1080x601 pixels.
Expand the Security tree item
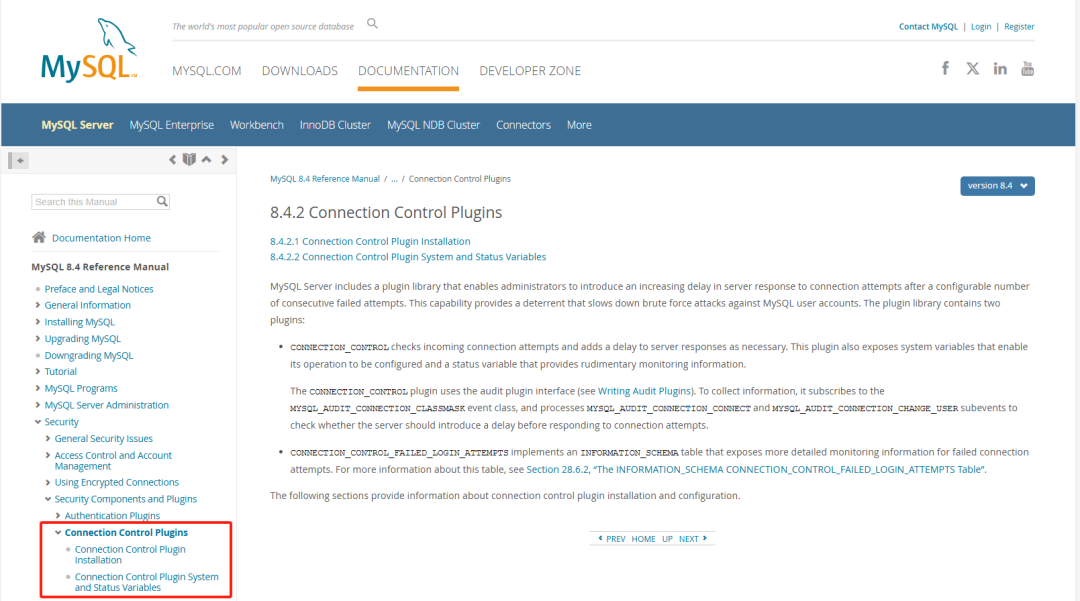click(37, 421)
